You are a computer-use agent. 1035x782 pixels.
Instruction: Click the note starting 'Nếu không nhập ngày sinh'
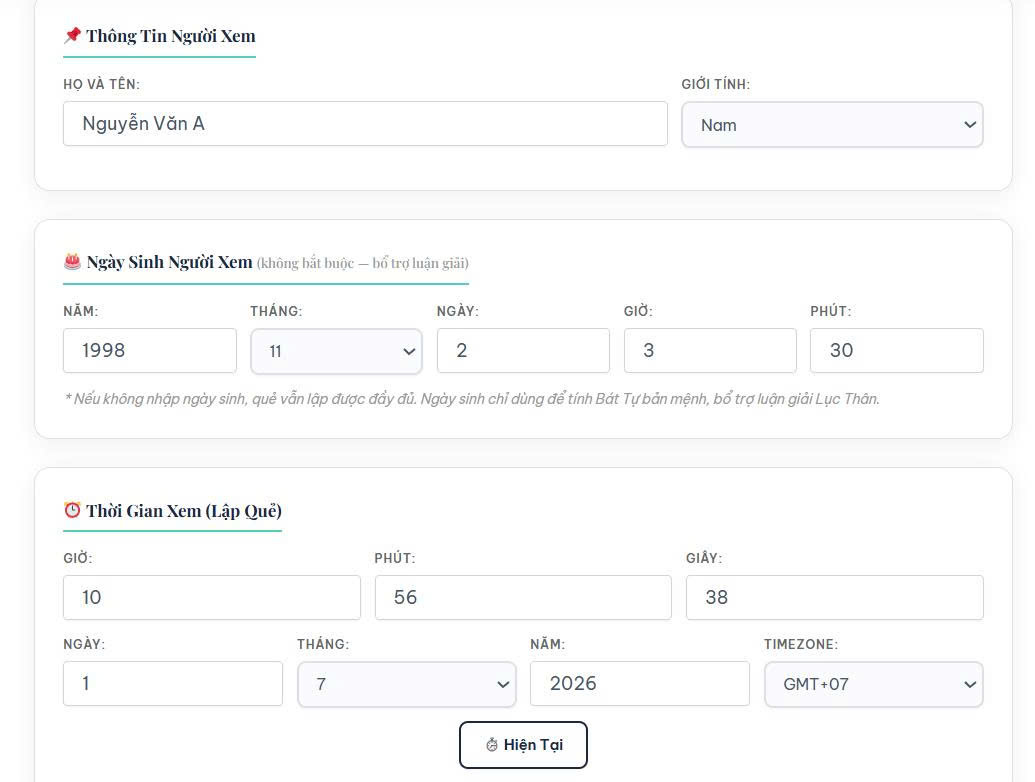(x=472, y=399)
